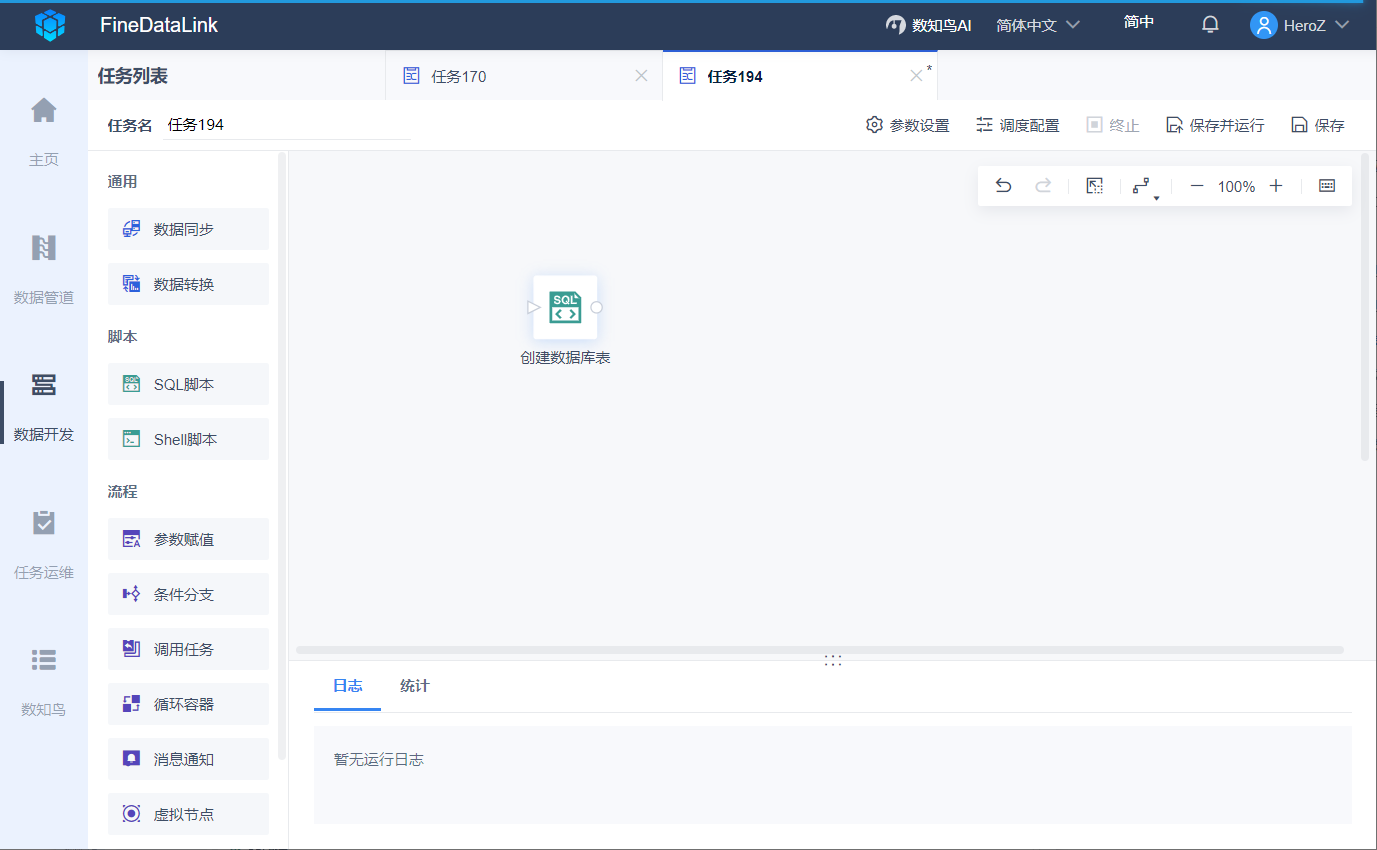Switch to the 统计 tab
This screenshot has width=1377, height=850.
[x=415, y=686]
